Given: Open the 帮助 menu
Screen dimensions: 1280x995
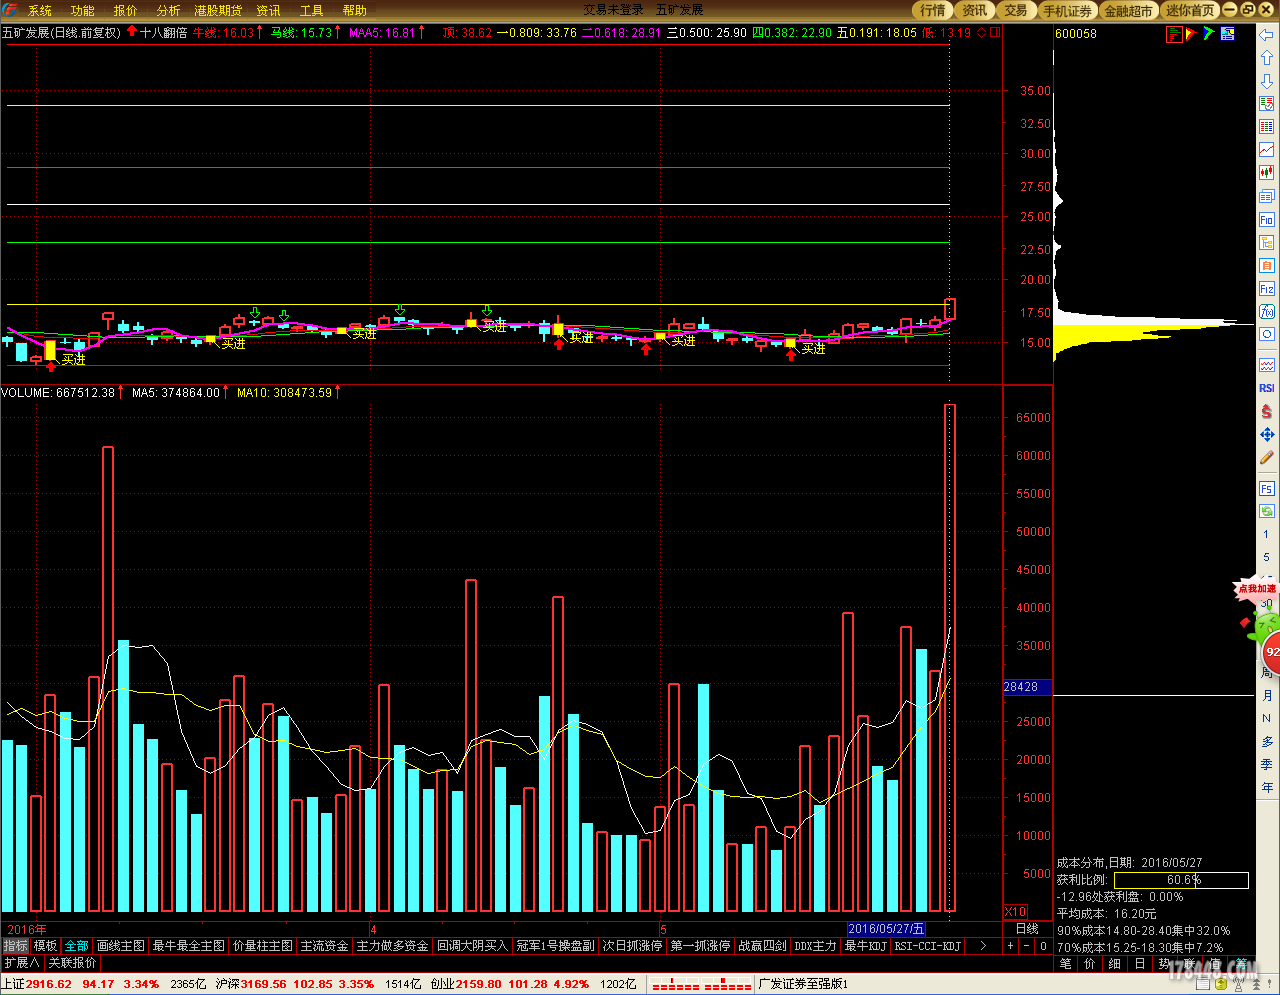Looking at the screenshot, I should point(355,10).
